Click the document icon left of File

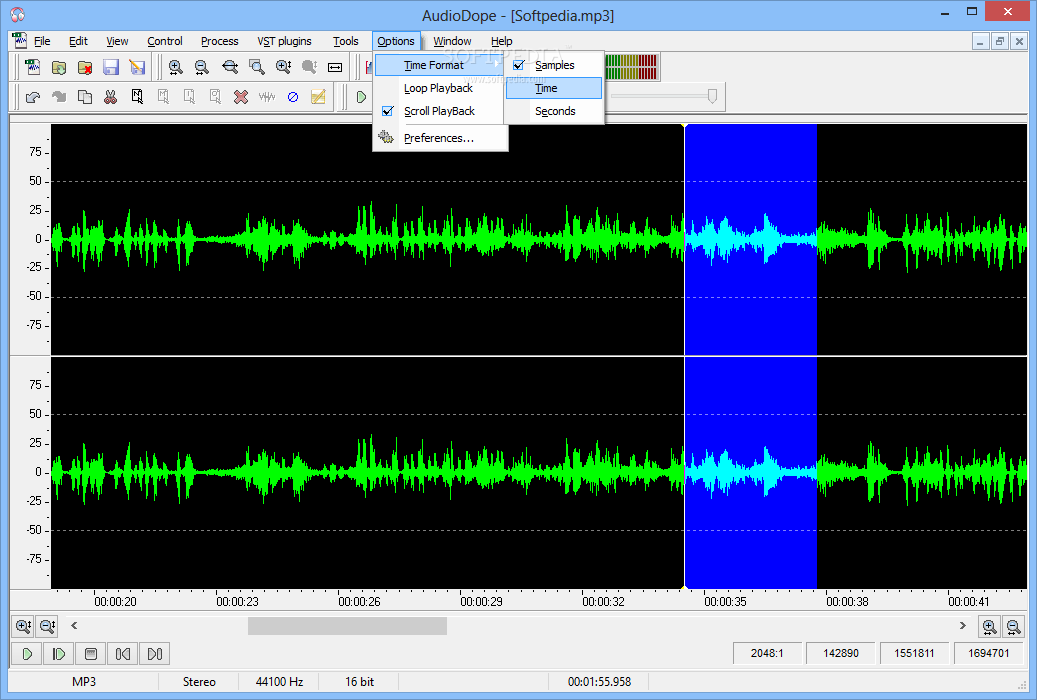[20, 41]
